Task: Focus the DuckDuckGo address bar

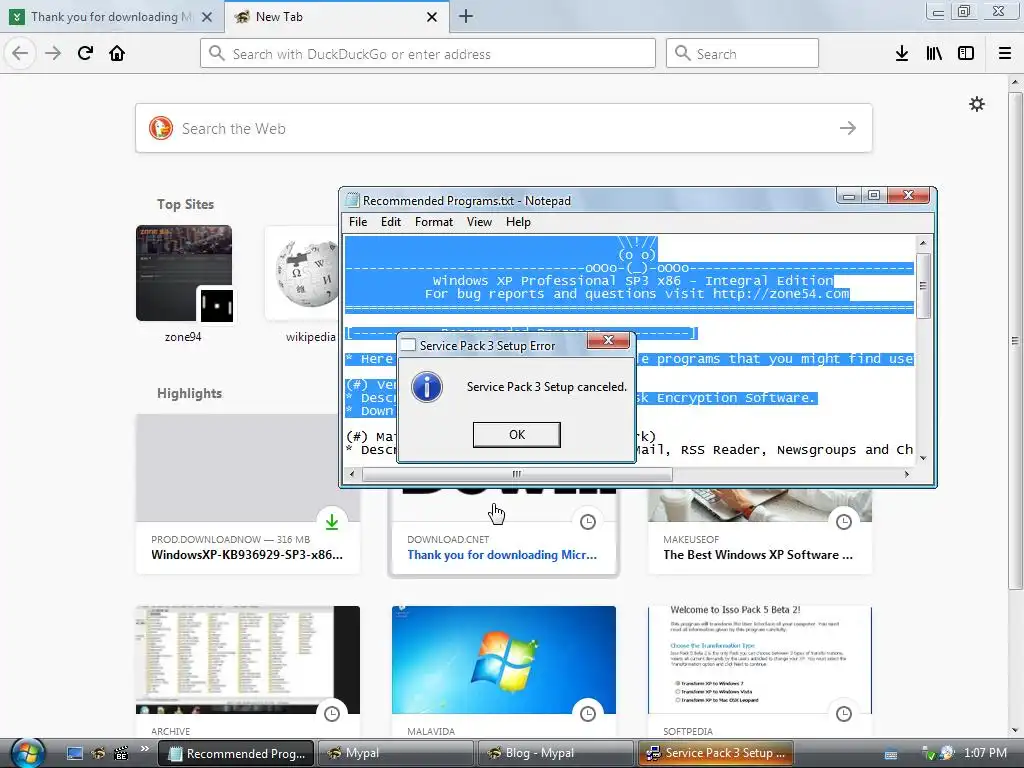Action: click(x=428, y=54)
